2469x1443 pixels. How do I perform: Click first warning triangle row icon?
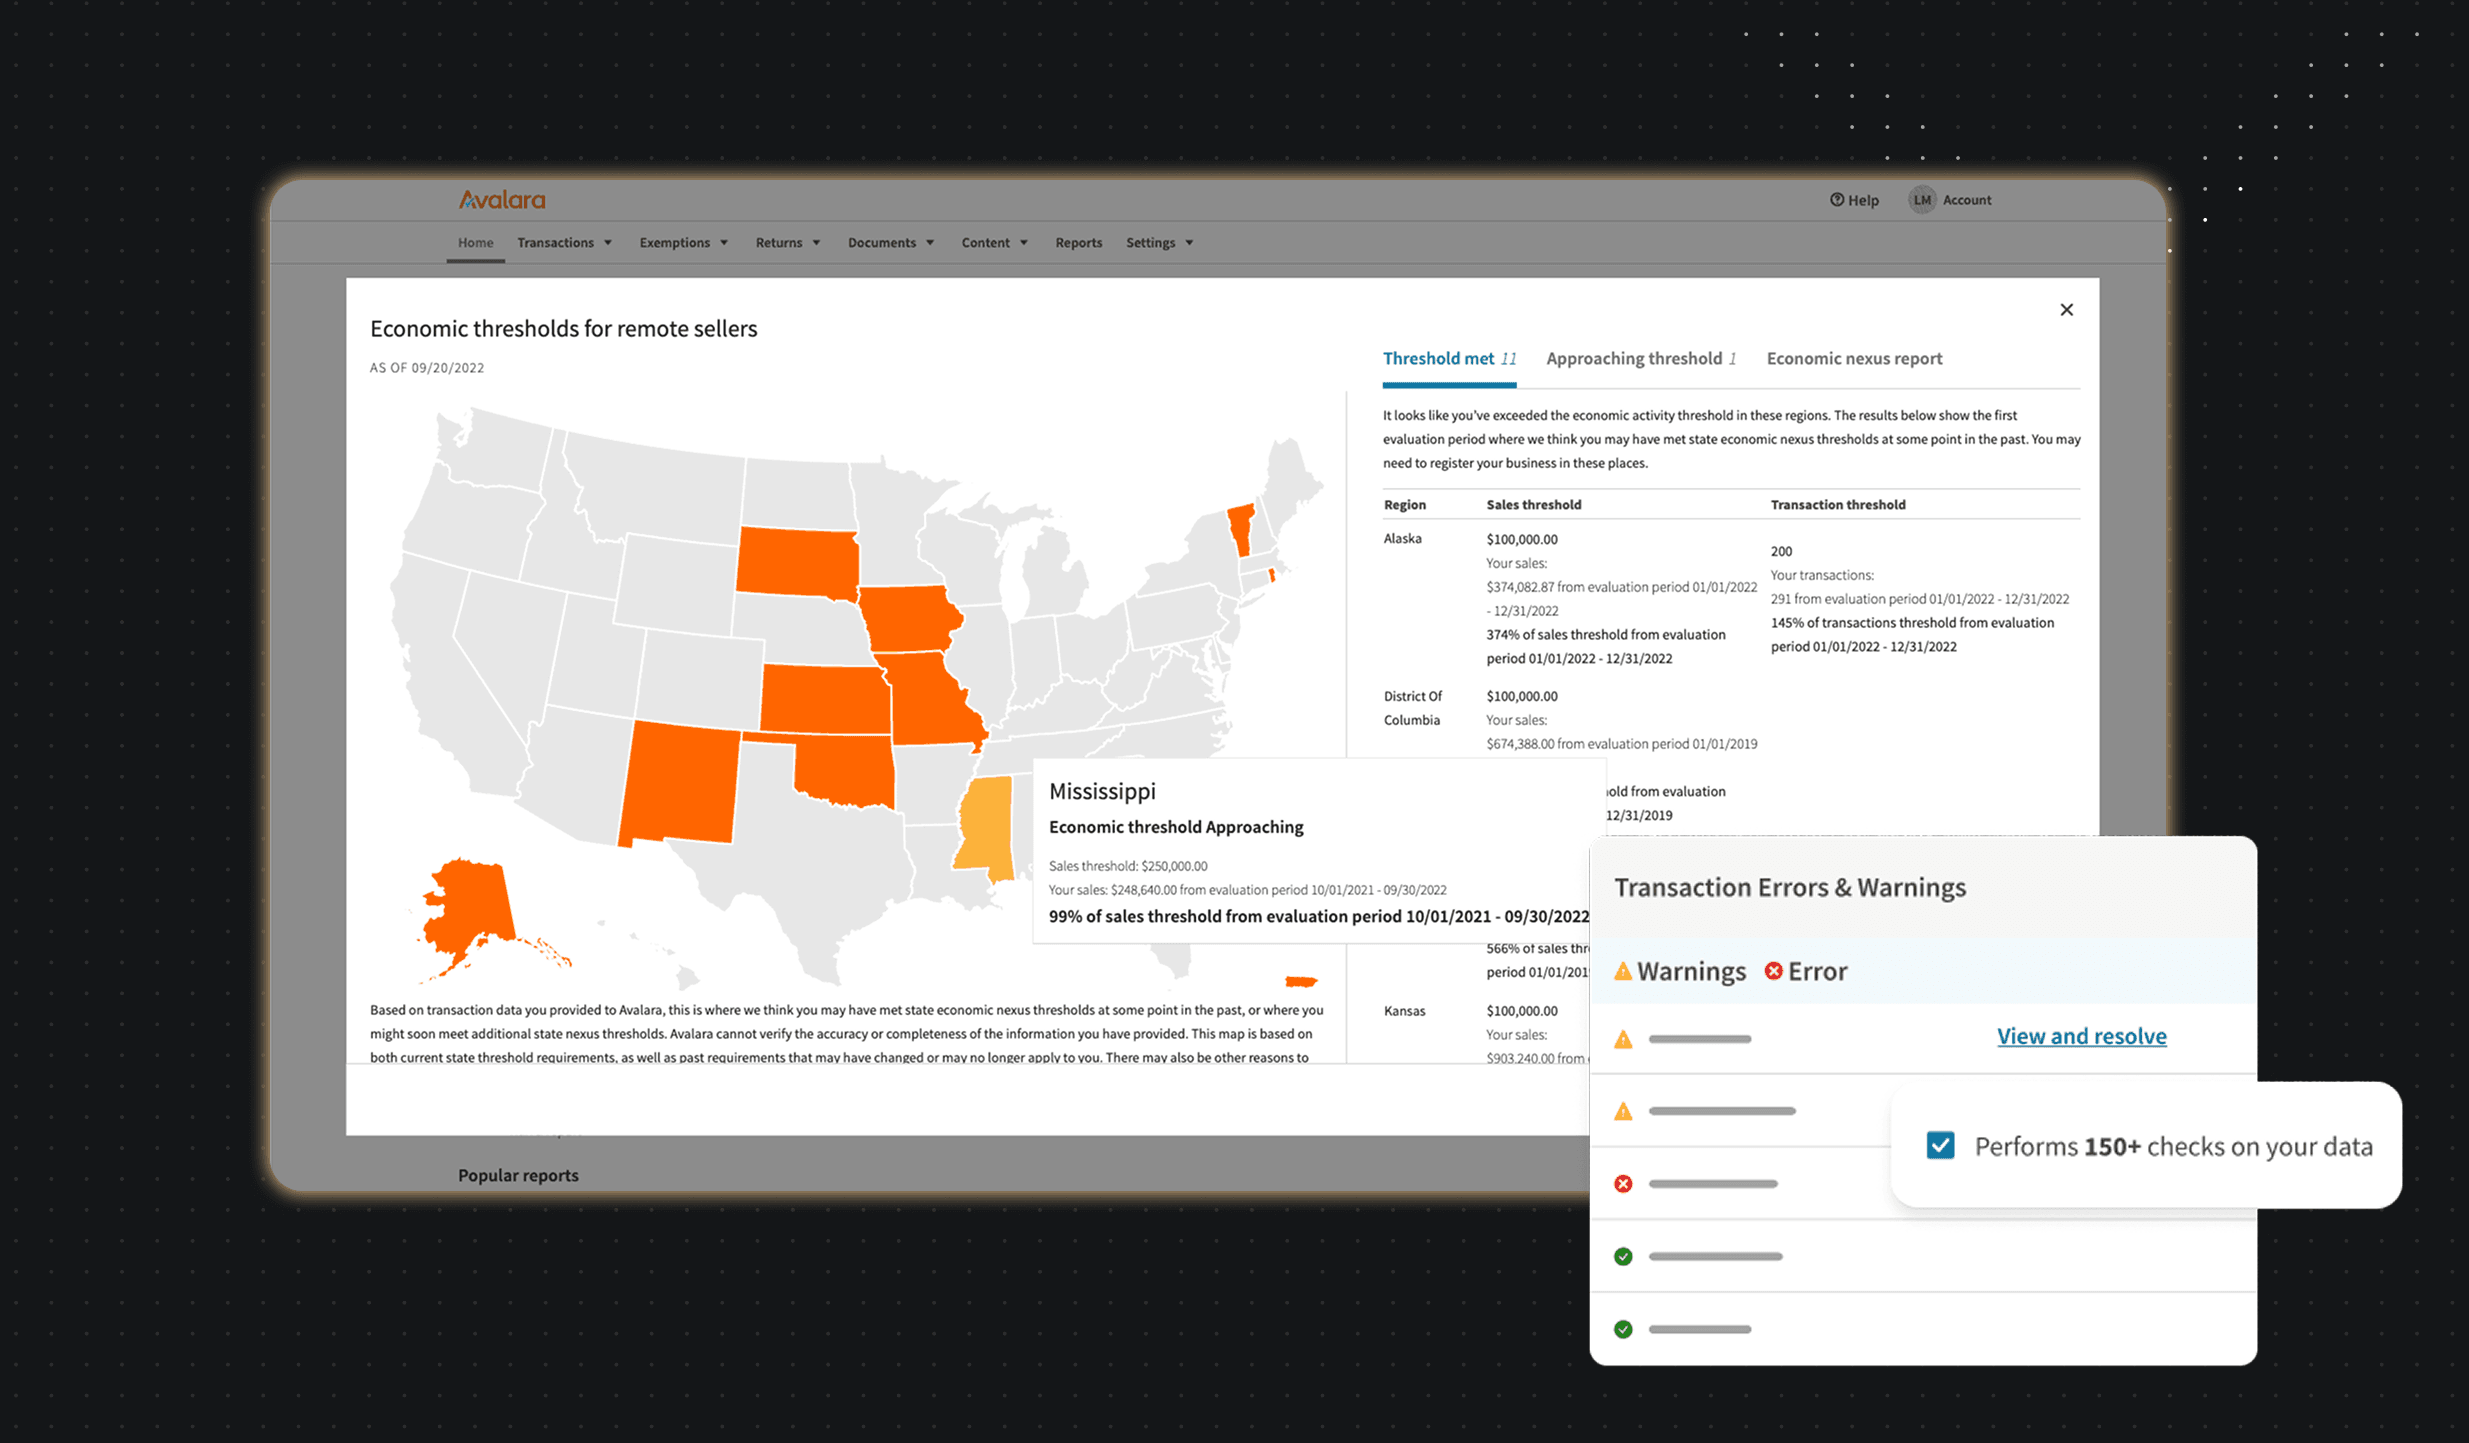pos(1623,1040)
